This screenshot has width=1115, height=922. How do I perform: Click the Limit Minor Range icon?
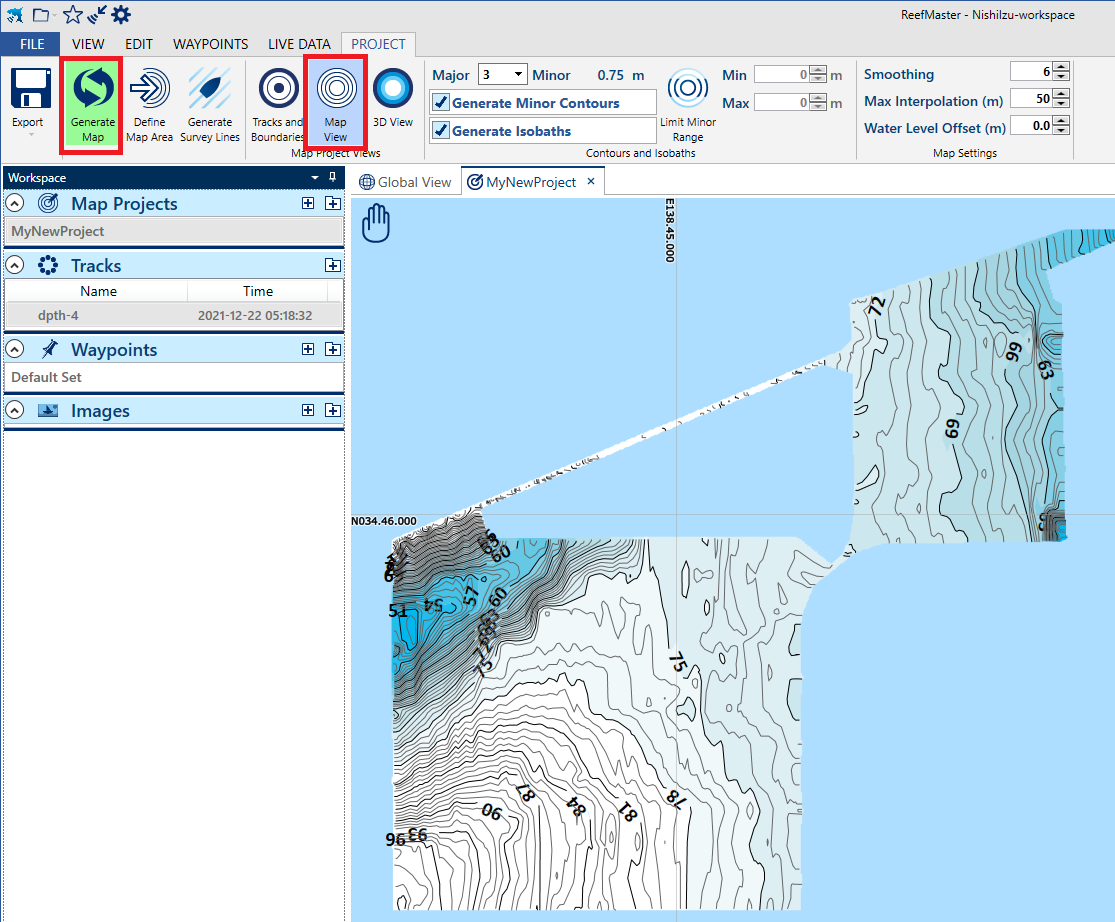tap(688, 90)
